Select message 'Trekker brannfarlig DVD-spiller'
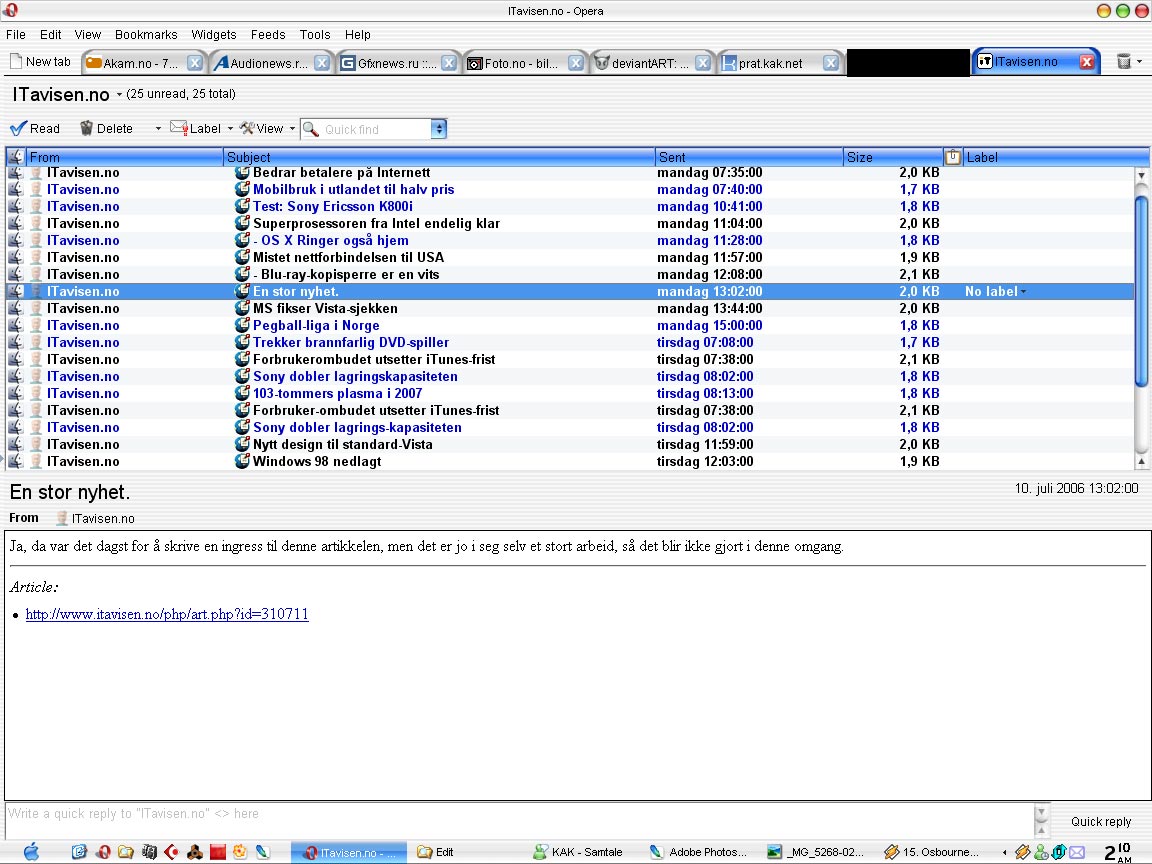1152x864 pixels. tap(569, 342)
